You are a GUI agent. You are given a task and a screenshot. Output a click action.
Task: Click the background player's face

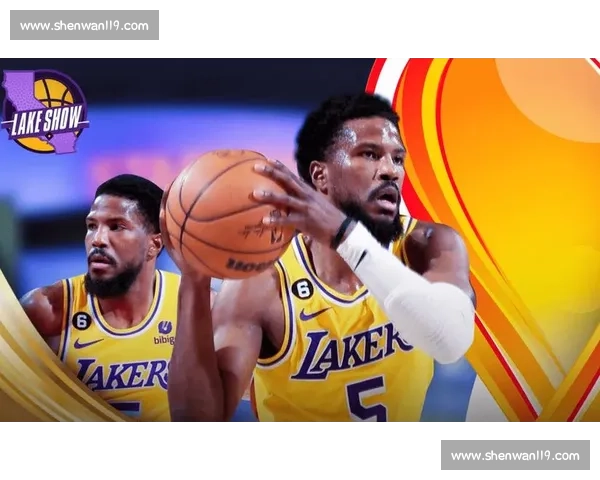117,245
